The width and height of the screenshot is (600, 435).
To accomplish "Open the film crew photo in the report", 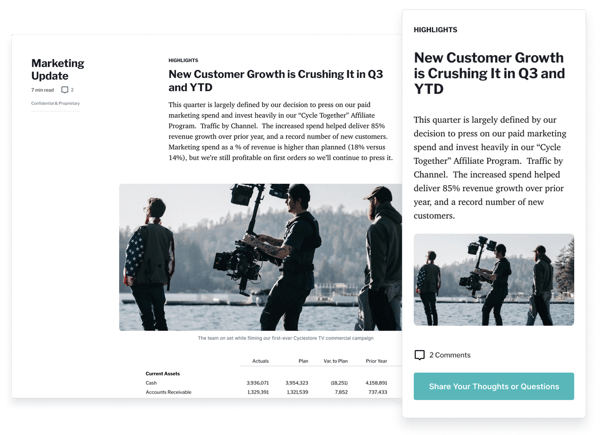I will point(261,257).
